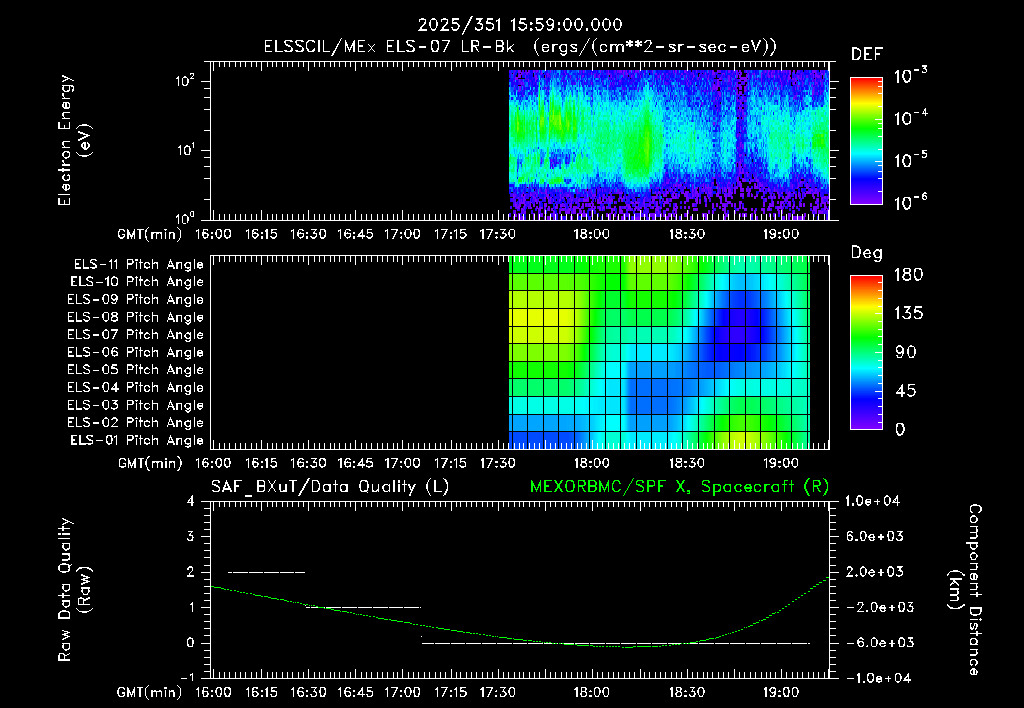Click the ELS-10 Pitch Angle row label
Image resolution: width=1024 pixels, height=708 pixels.
coord(137,282)
